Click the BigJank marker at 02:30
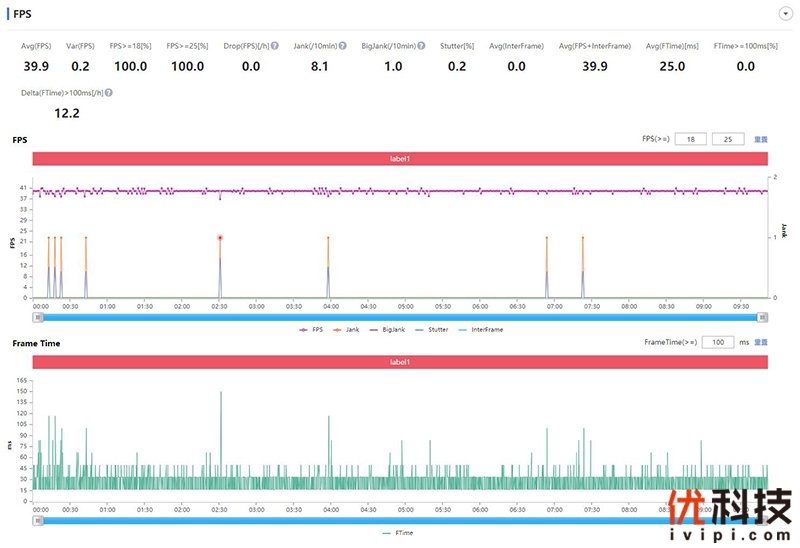Viewport: 800px width, 548px height. point(220,238)
